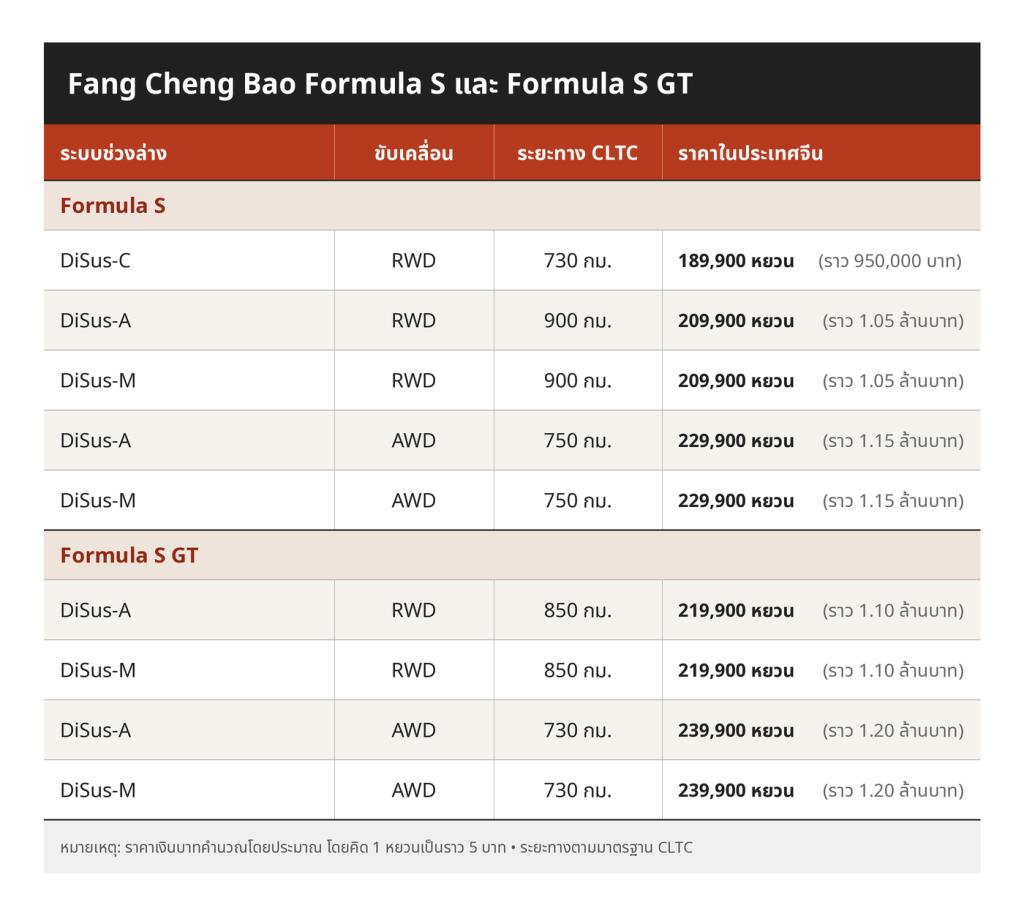Viewport: 1024px width, 916px height.
Task: Select the Formula S section heading
Action: pyautogui.click(x=112, y=206)
